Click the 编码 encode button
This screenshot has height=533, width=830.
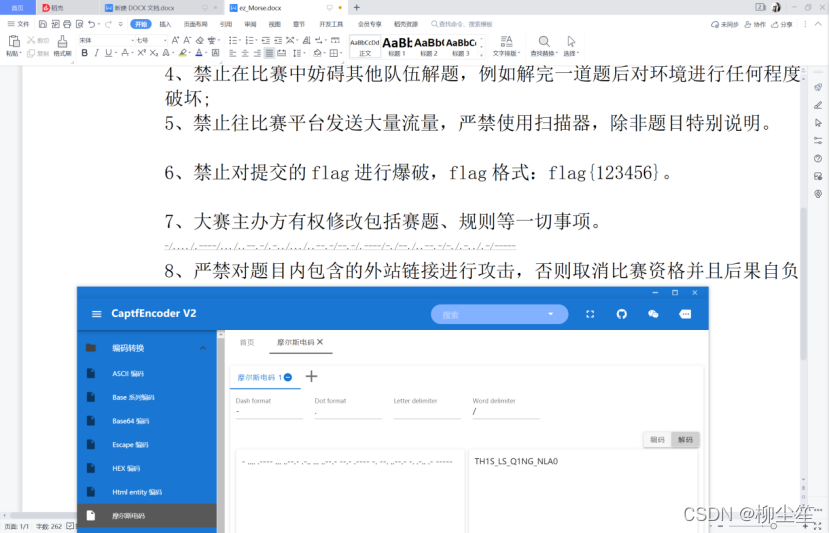657,439
